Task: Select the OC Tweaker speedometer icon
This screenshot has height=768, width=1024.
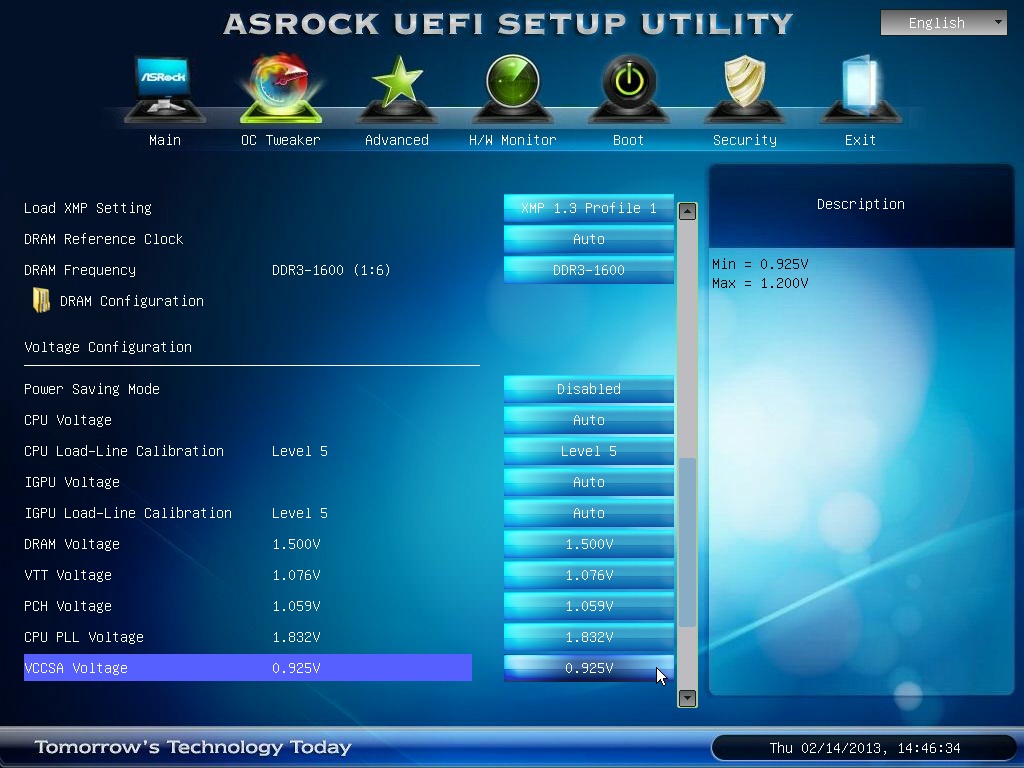Action: click(x=281, y=88)
